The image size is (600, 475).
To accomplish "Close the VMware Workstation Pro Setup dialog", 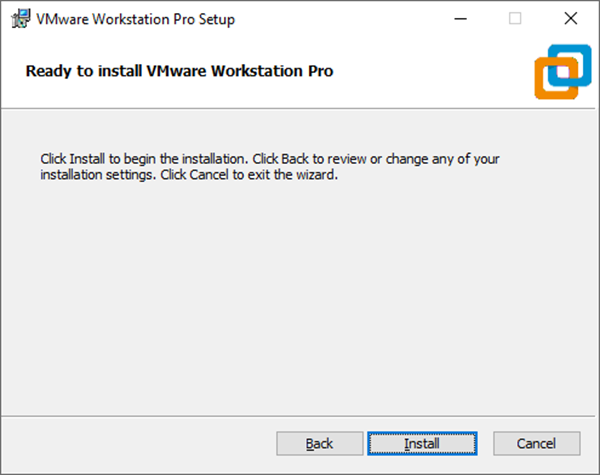I will pos(571,18).
